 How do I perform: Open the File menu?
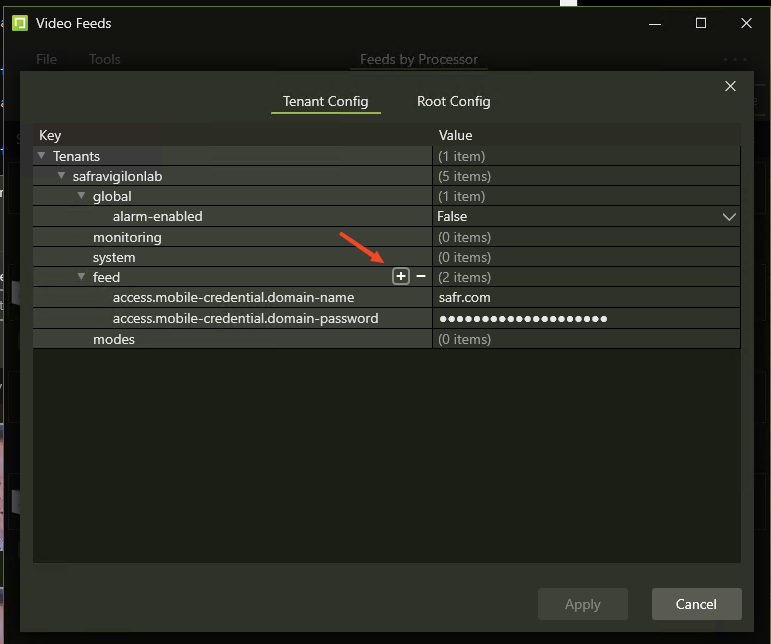point(46,59)
